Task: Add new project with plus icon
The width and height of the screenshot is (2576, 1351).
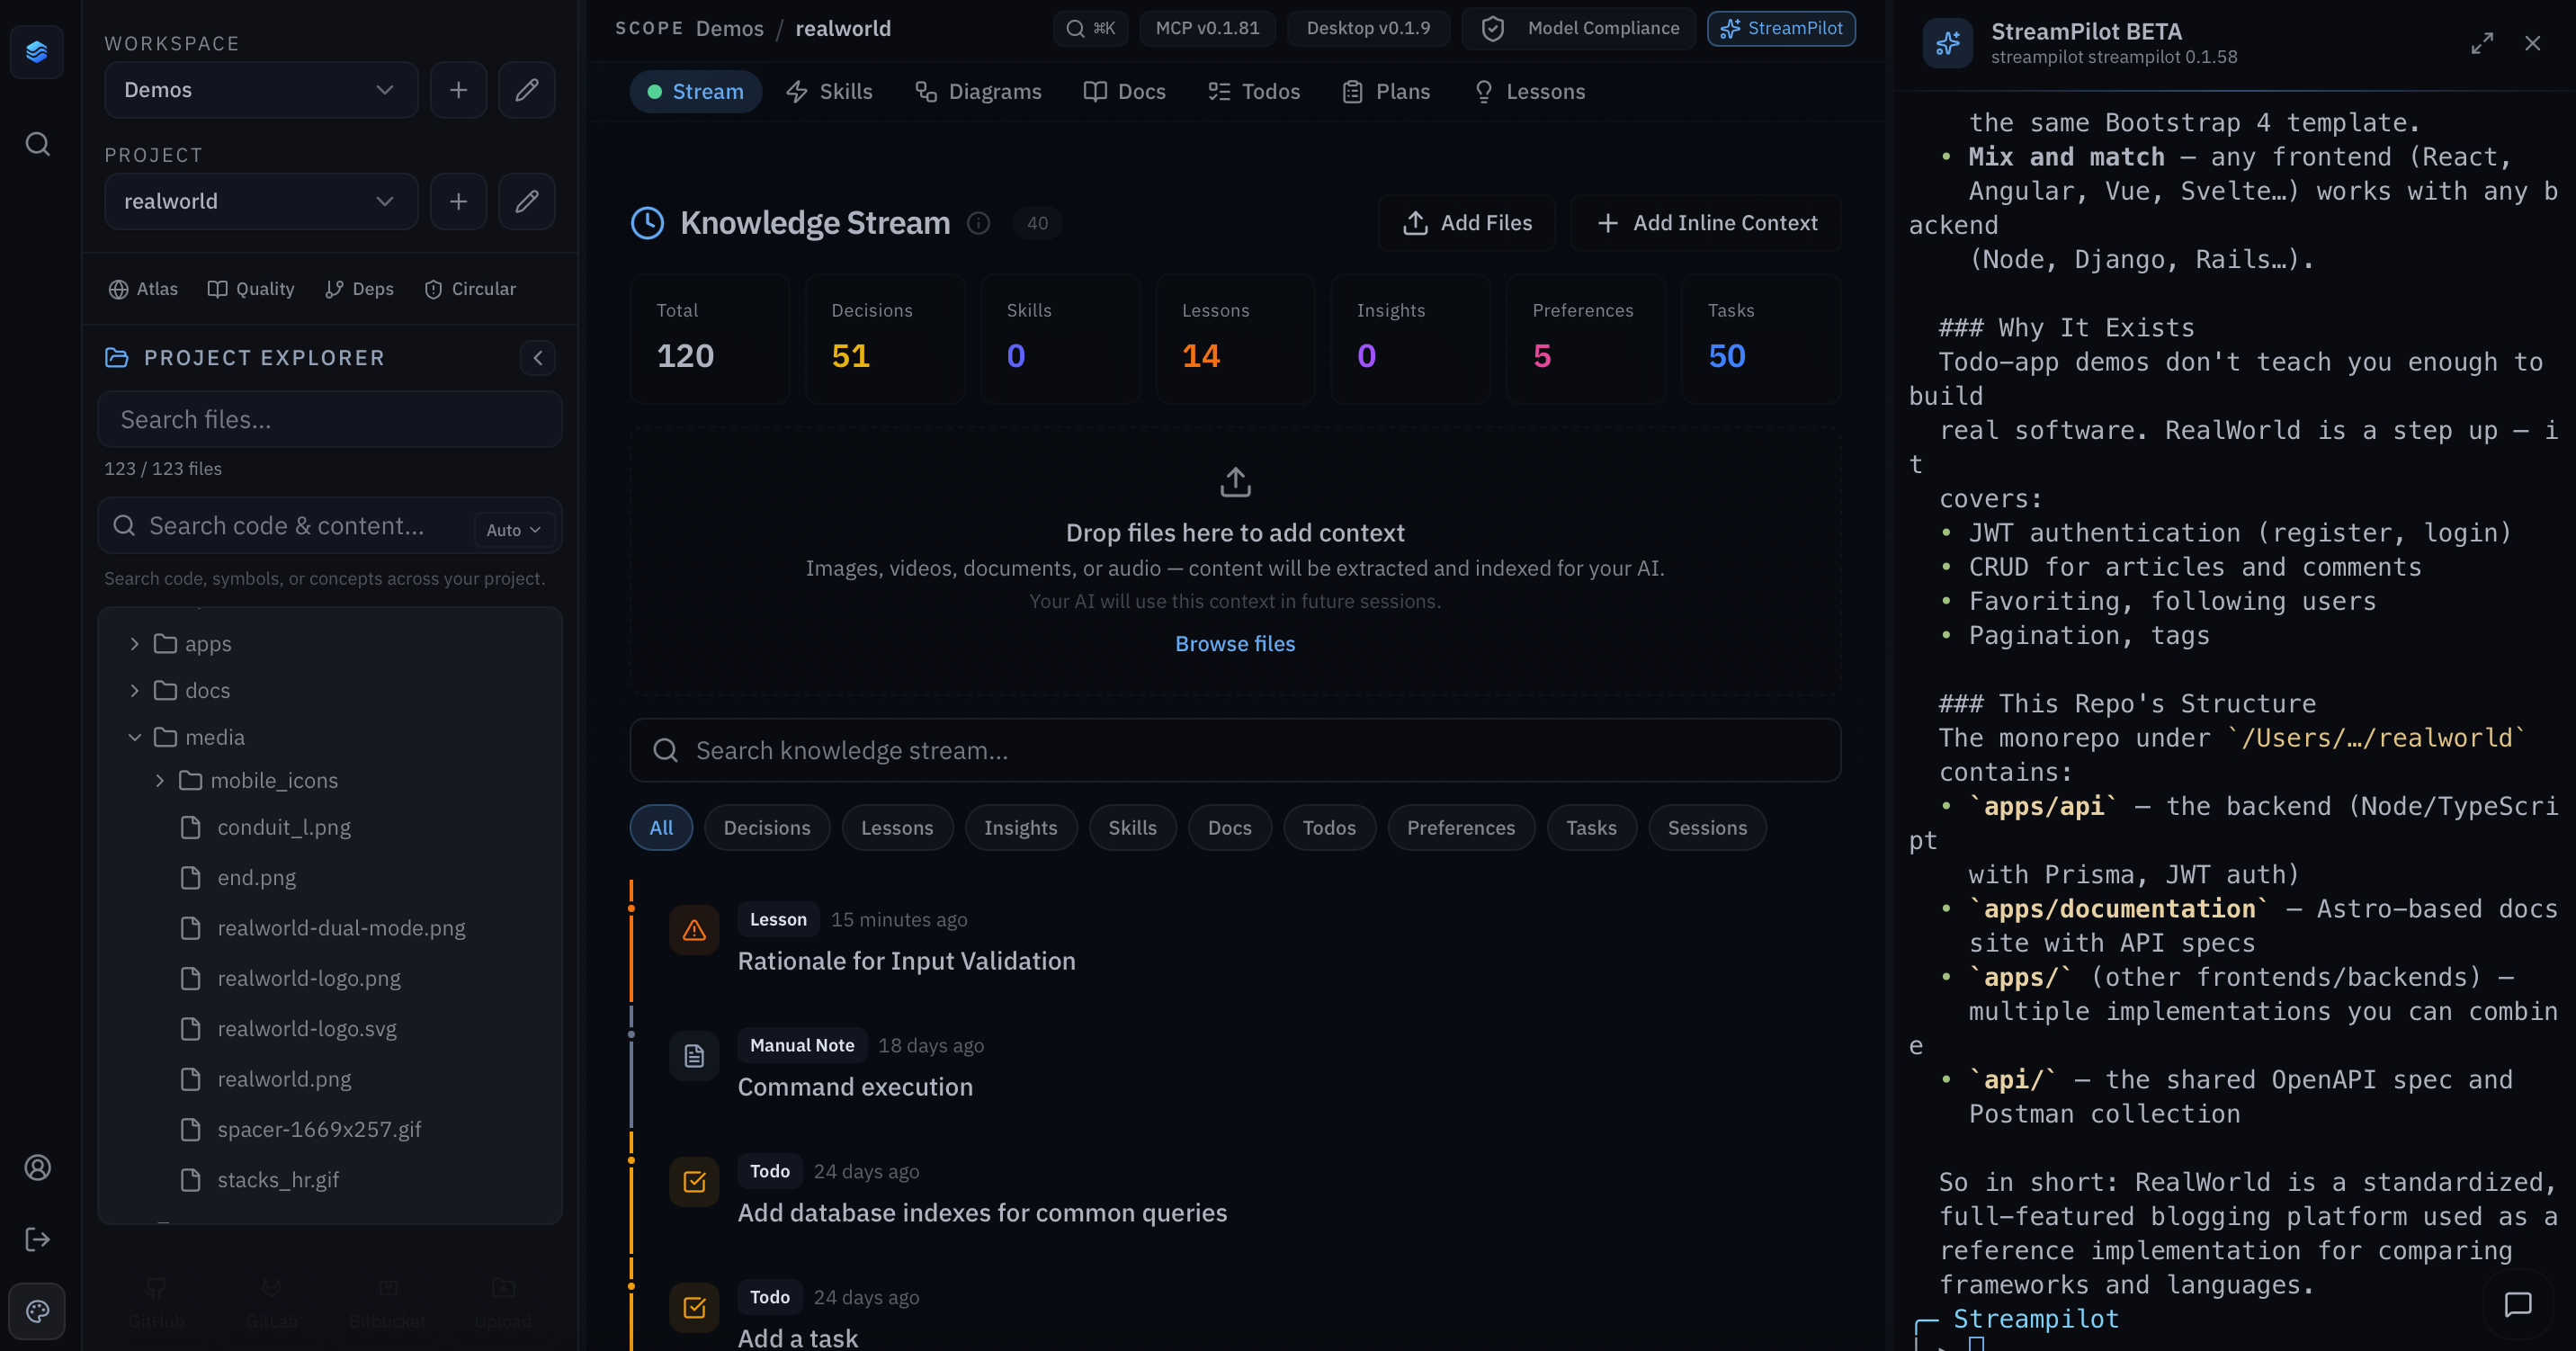Action: (458, 201)
